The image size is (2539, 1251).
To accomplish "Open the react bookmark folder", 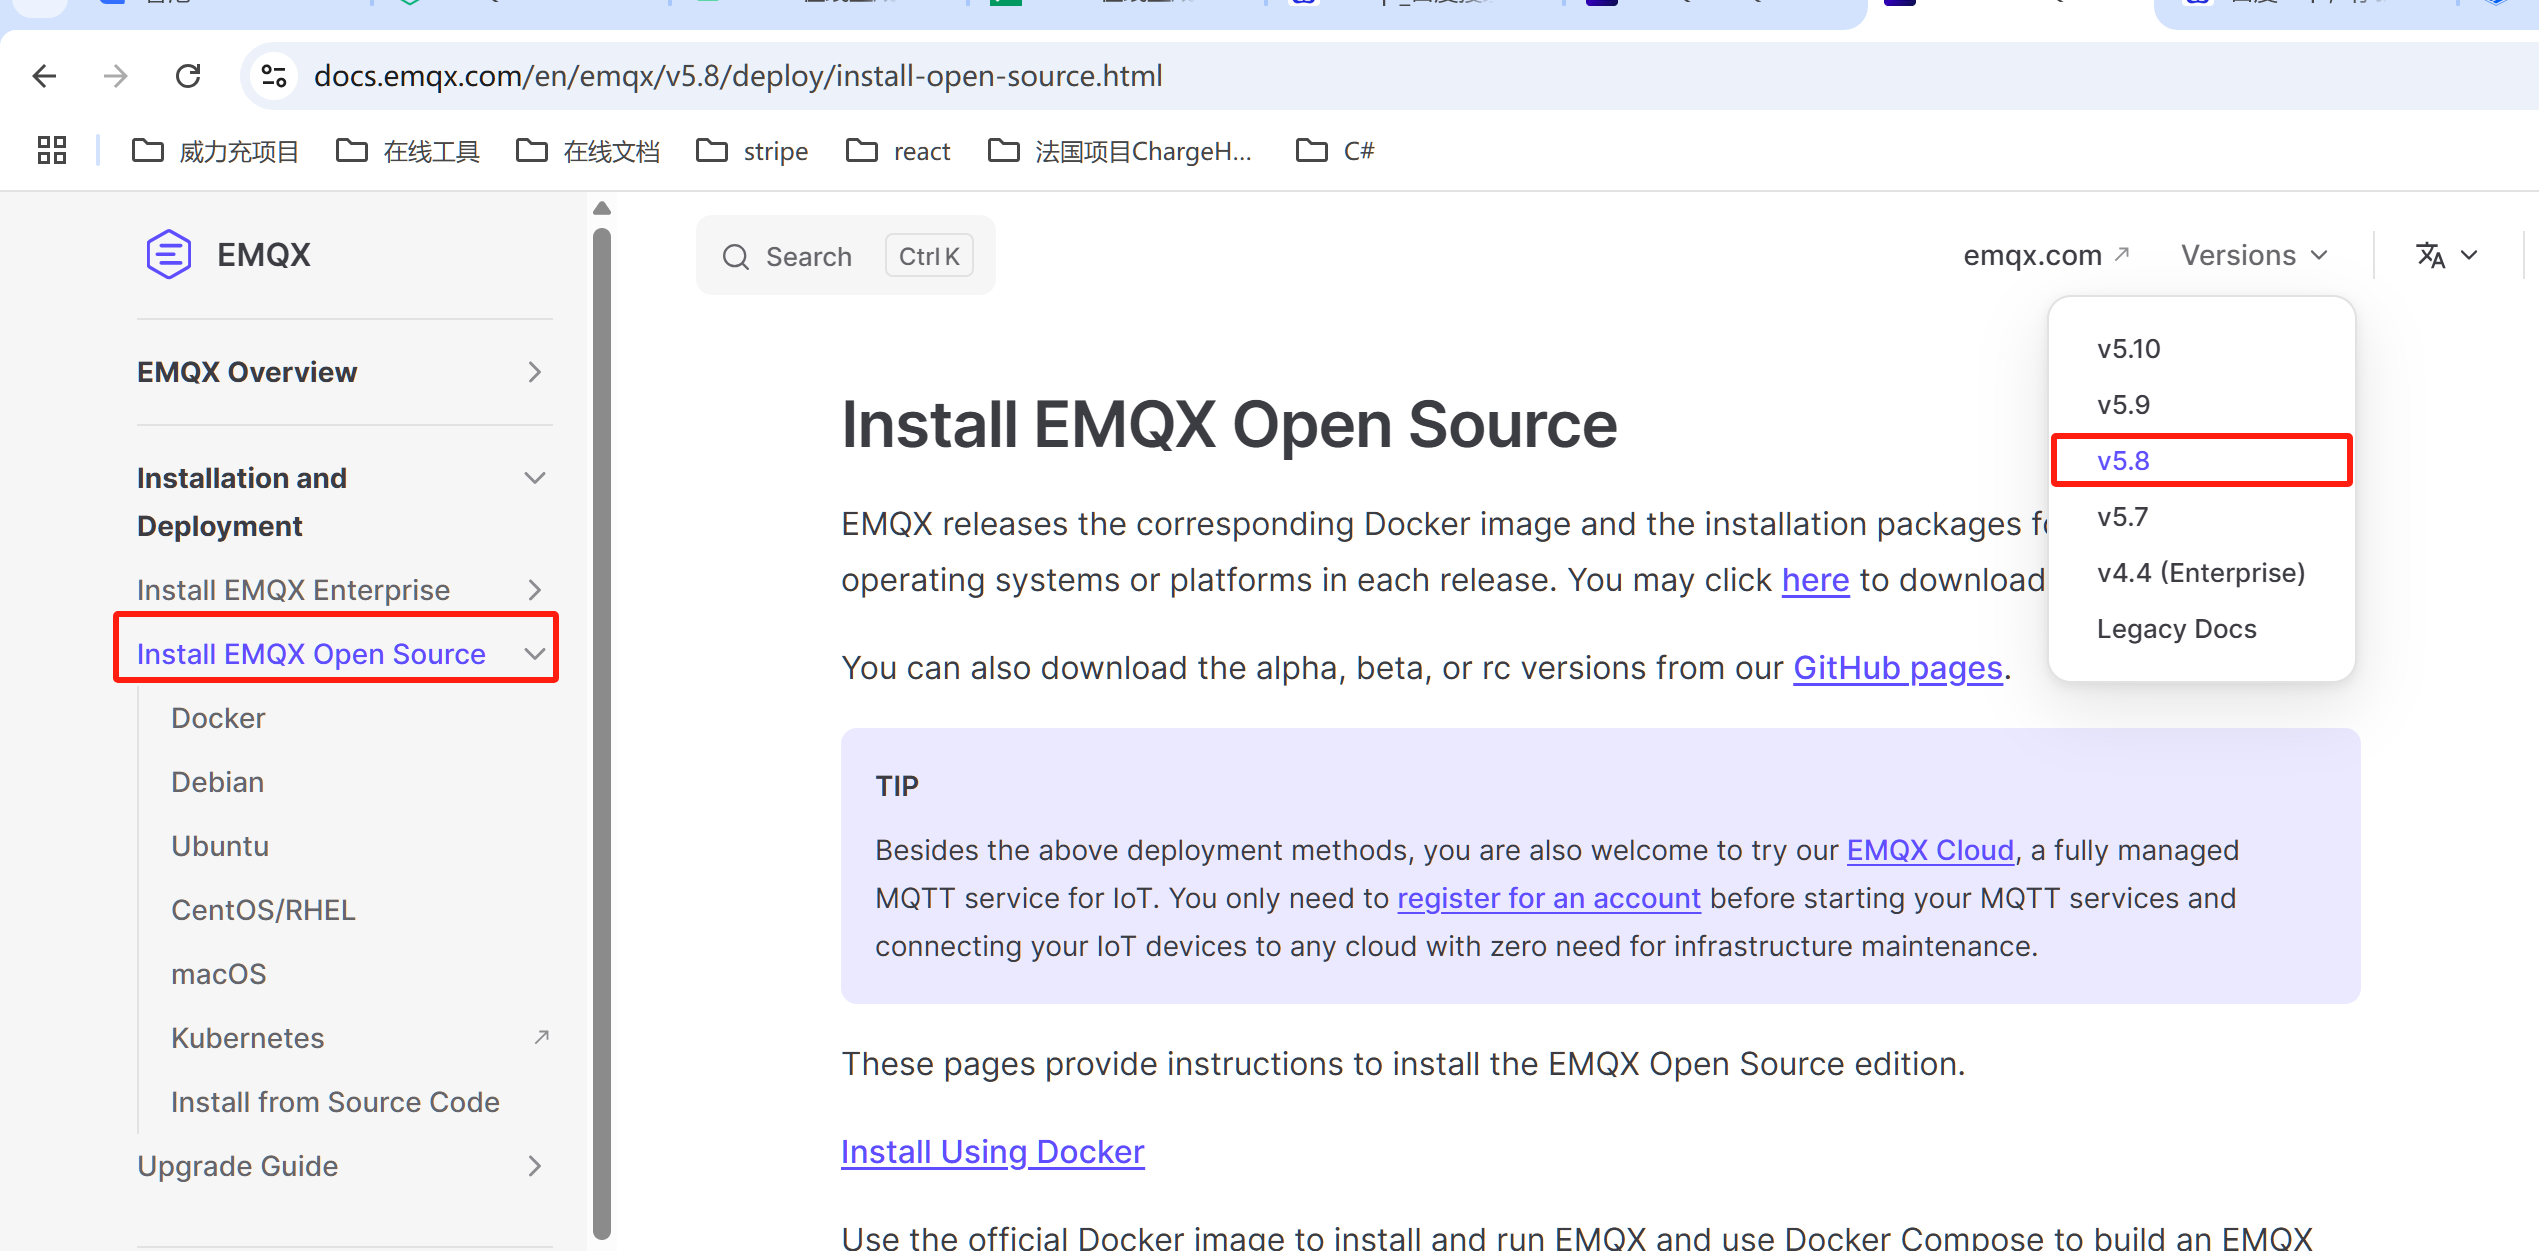I will [x=898, y=151].
